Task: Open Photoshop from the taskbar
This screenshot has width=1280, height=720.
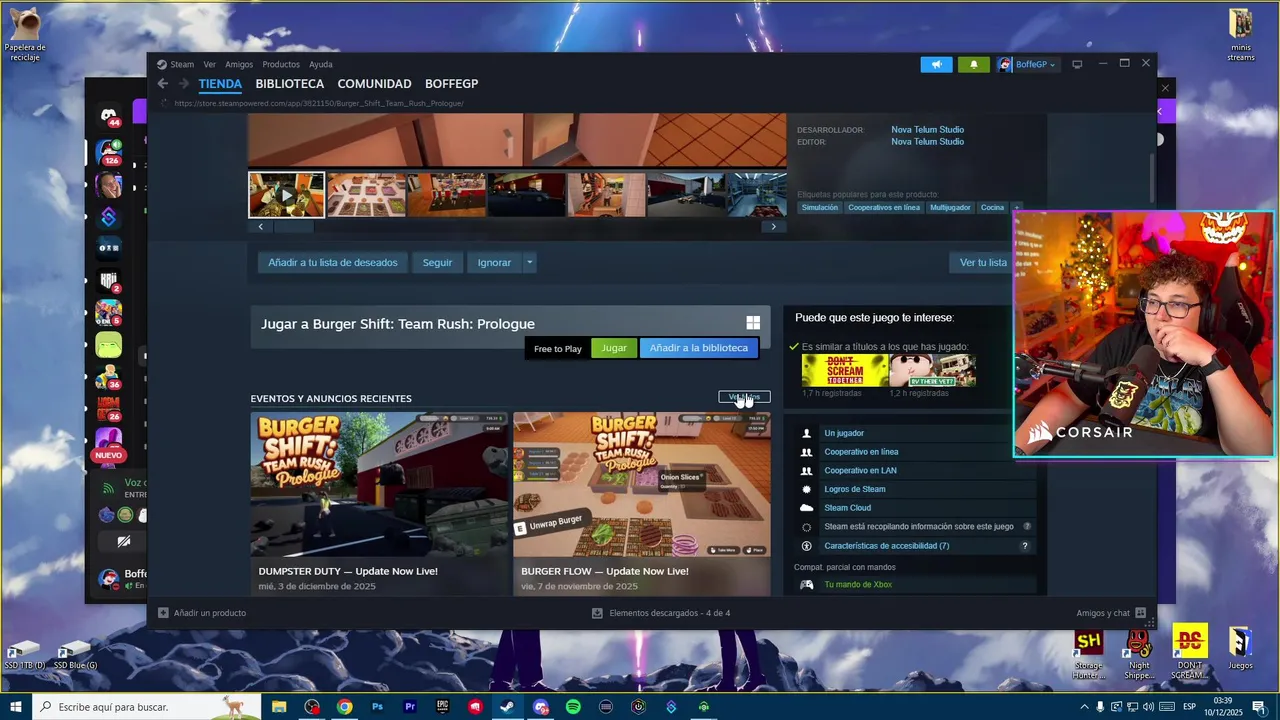Action: click(377, 707)
